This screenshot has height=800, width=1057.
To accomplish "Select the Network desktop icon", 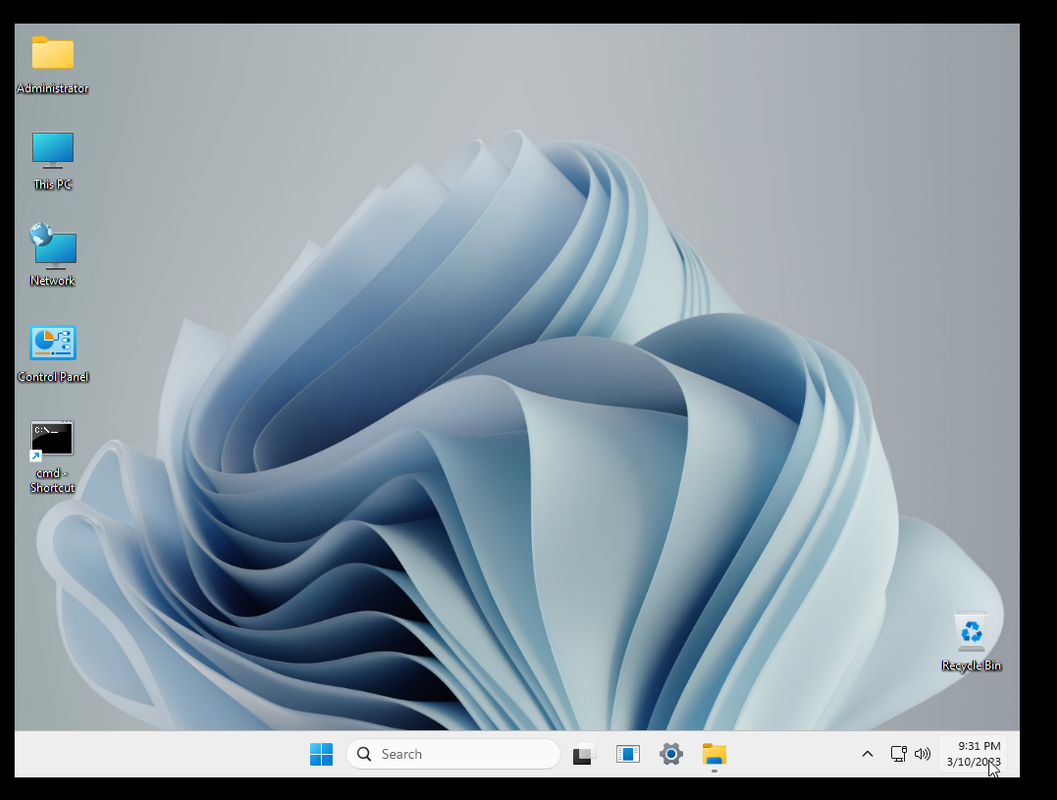I will tap(53, 255).
